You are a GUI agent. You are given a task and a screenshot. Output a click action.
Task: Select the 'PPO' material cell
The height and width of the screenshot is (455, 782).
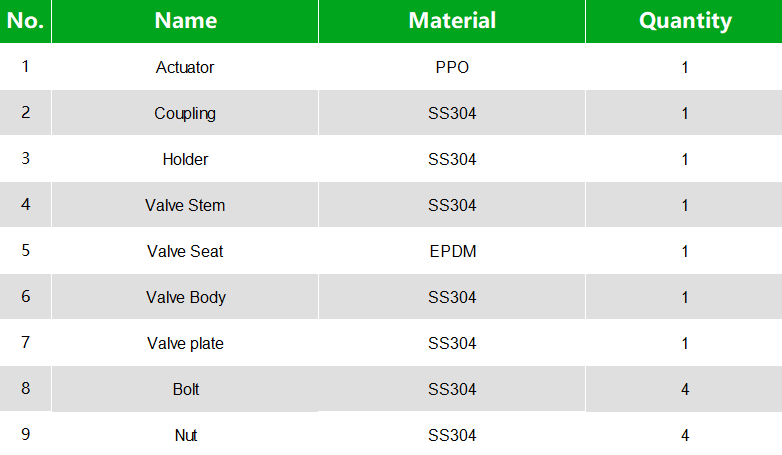pos(452,68)
